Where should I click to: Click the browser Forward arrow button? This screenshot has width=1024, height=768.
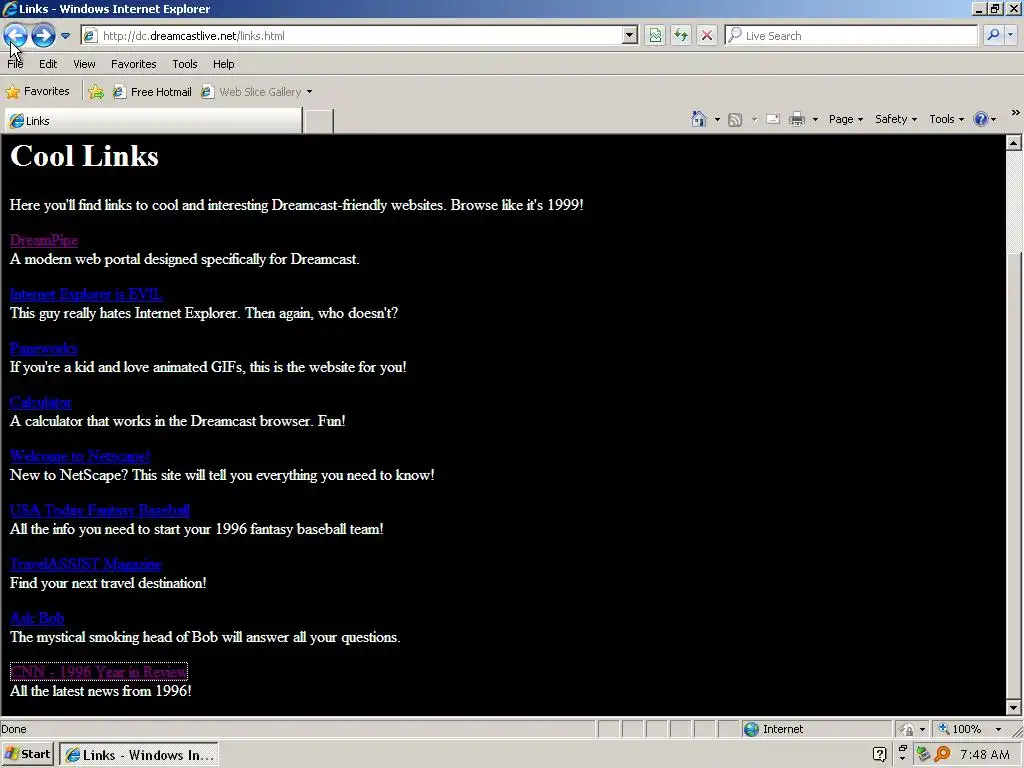click(43, 35)
